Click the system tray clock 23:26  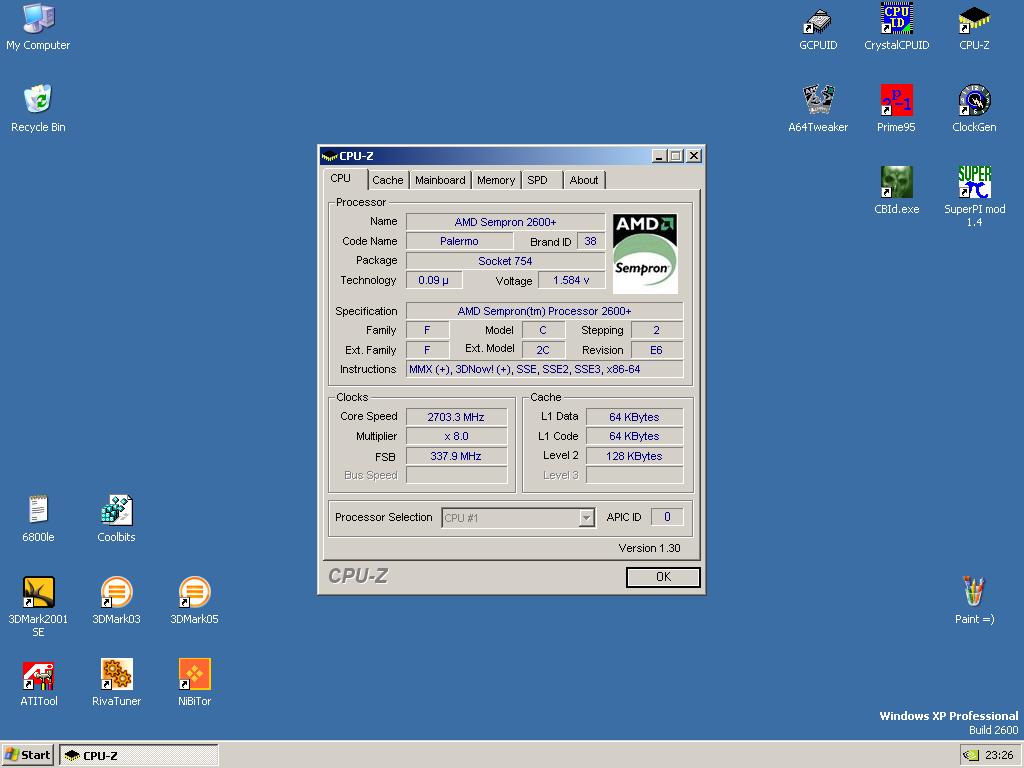(x=999, y=756)
